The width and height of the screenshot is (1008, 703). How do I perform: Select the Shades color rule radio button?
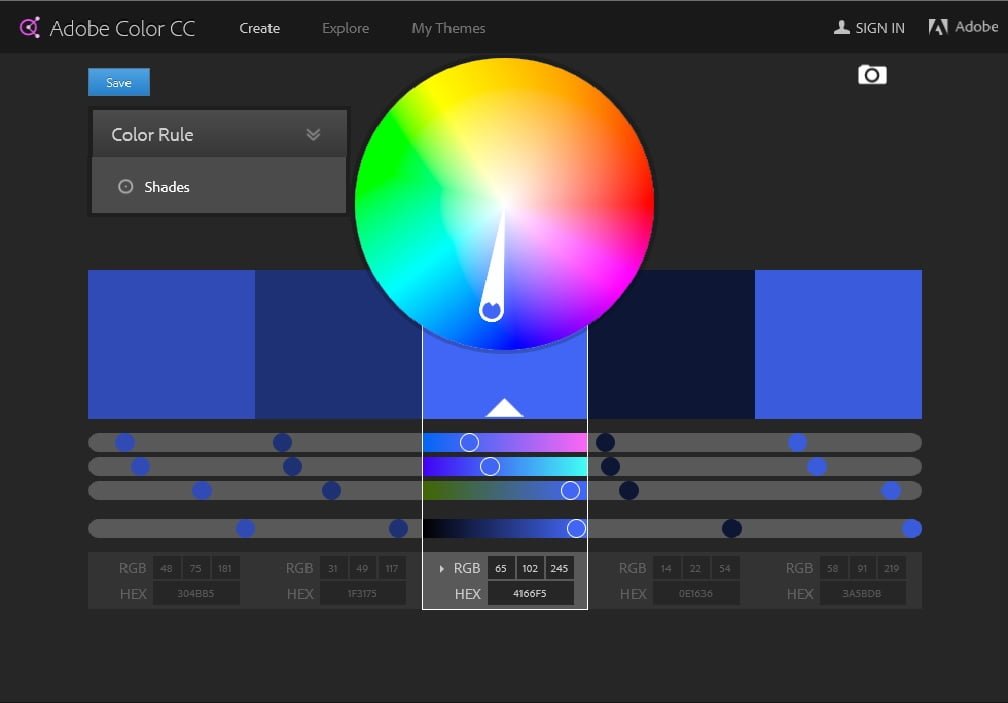pyautogui.click(x=126, y=187)
